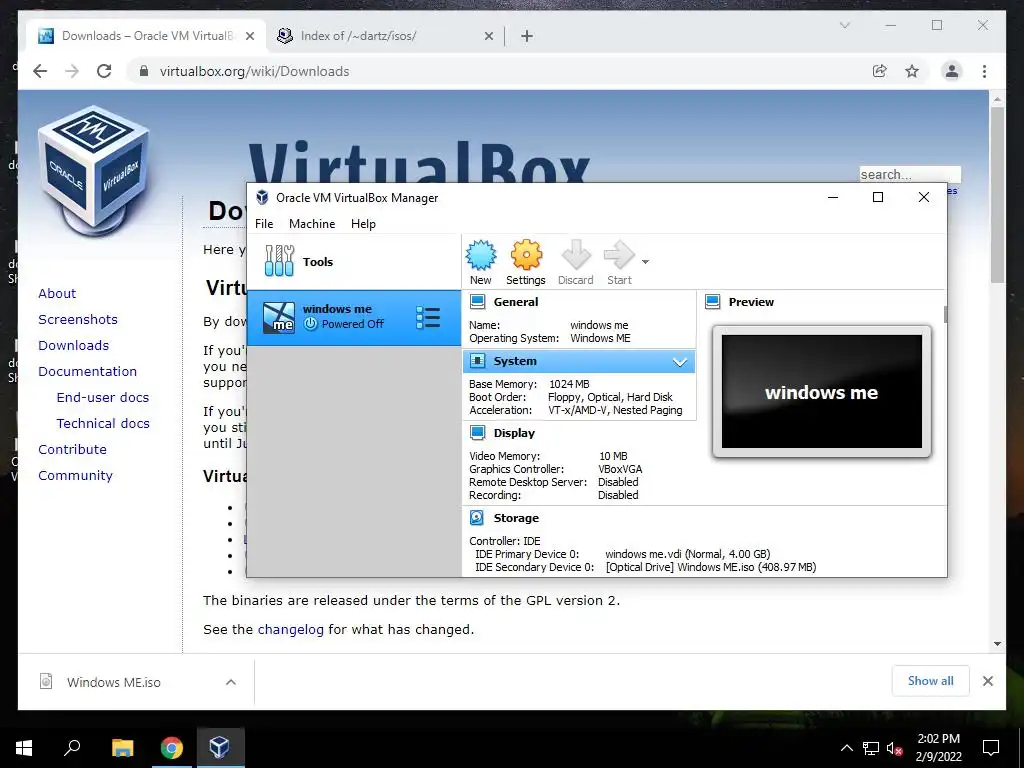Screen dimensions: 1024x768
Task: Open the Machine menu
Action: coord(312,223)
